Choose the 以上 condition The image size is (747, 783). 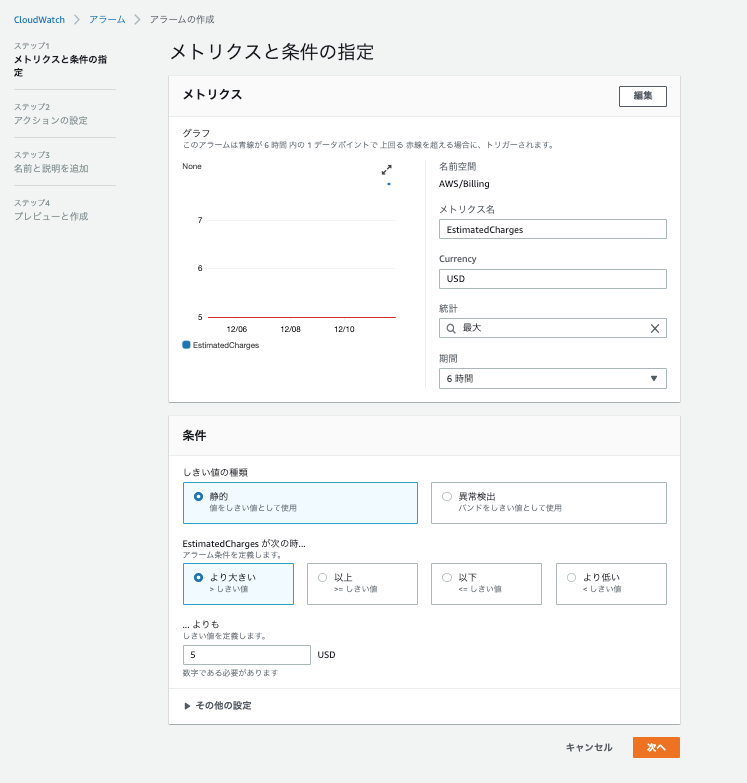click(x=363, y=584)
